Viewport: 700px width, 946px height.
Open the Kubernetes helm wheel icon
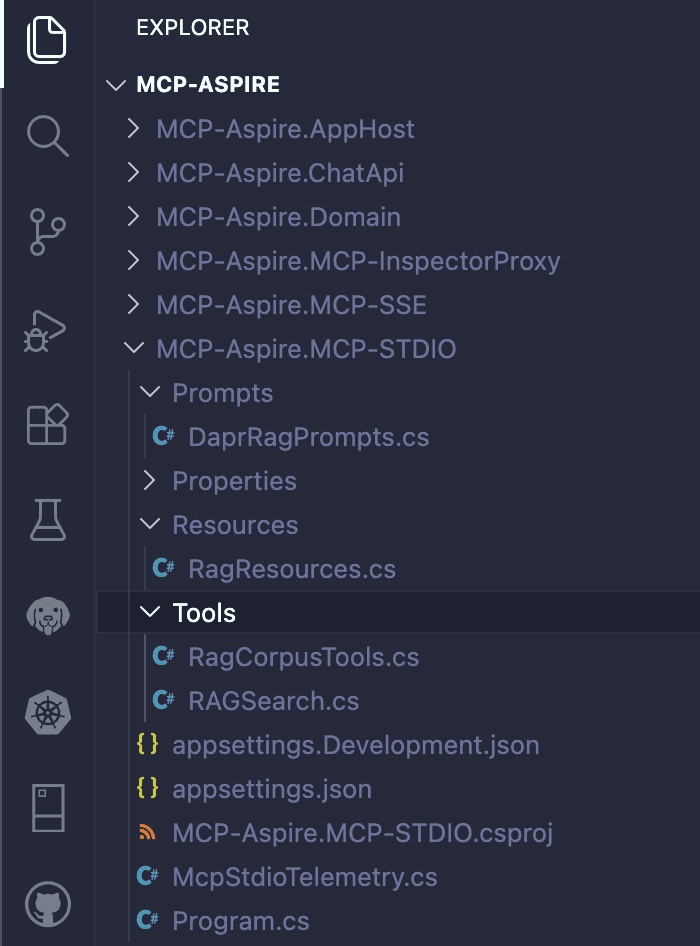click(48, 713)
